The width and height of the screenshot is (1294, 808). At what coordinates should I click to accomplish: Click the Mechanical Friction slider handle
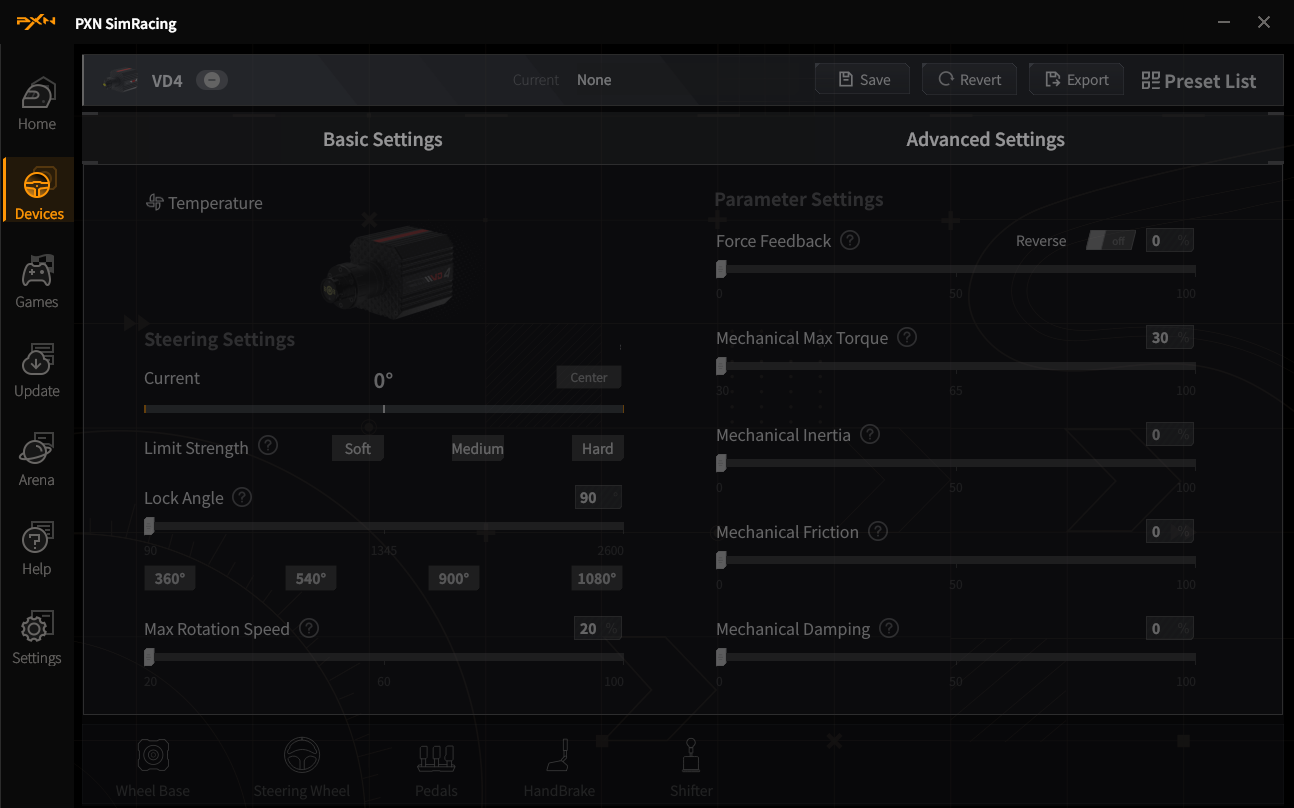pos(721,560)
